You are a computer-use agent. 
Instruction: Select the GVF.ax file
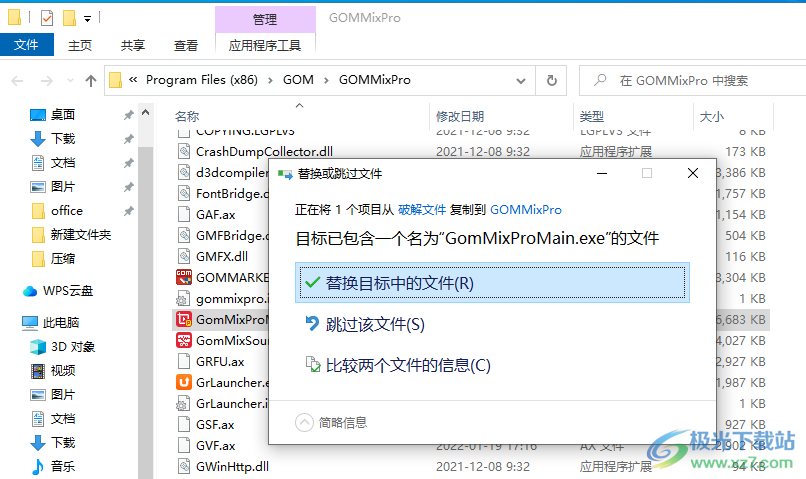pyautogui.click(x=215, y=446)
